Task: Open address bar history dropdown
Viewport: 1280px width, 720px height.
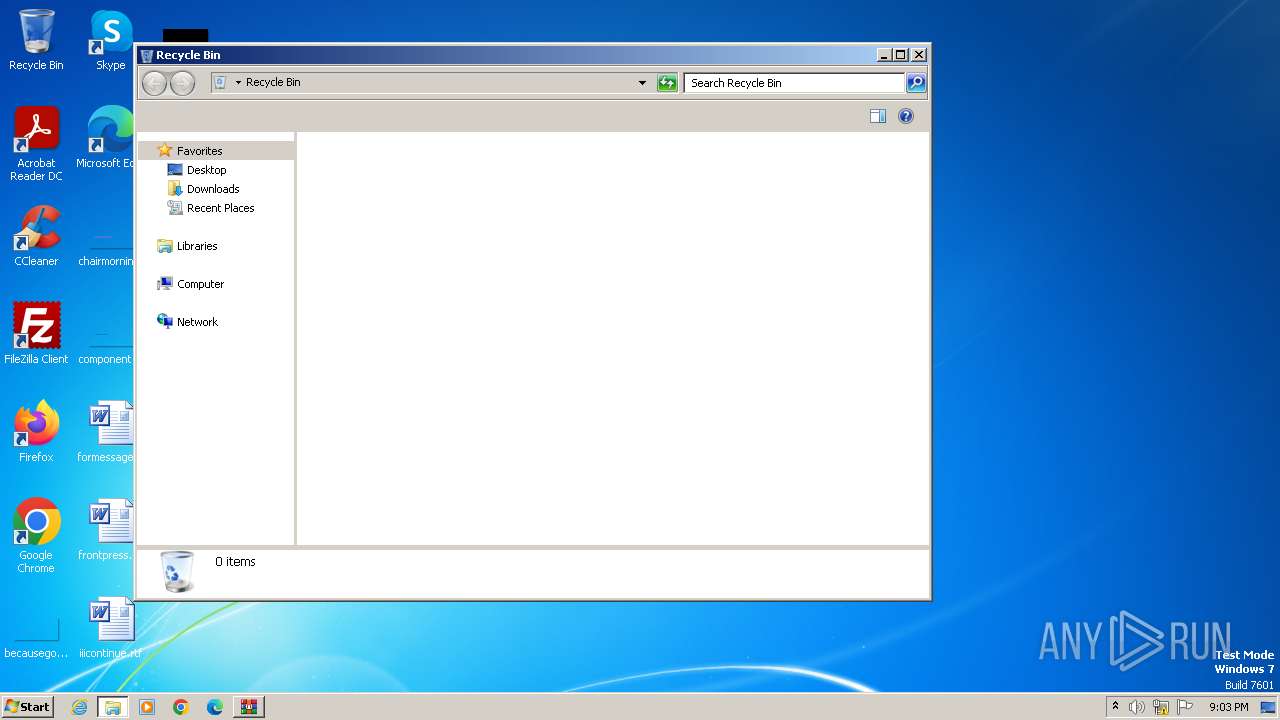Action: coord(642,83)
